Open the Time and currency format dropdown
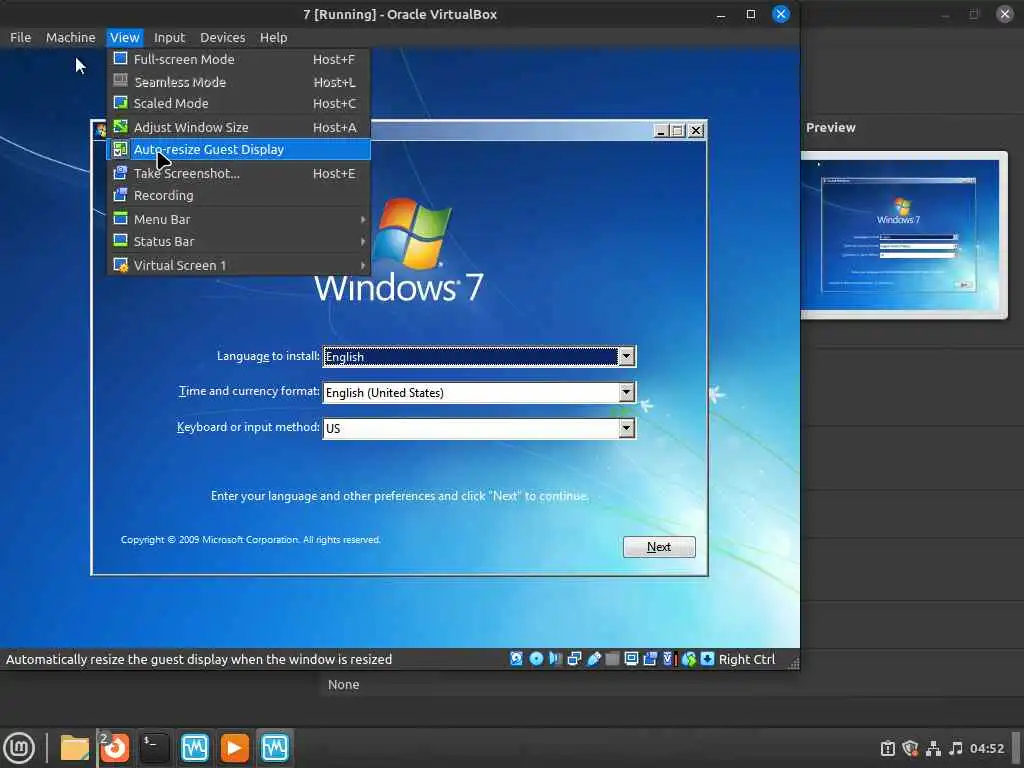This screenshot has height=768, width=1024. tap(626, 392)
